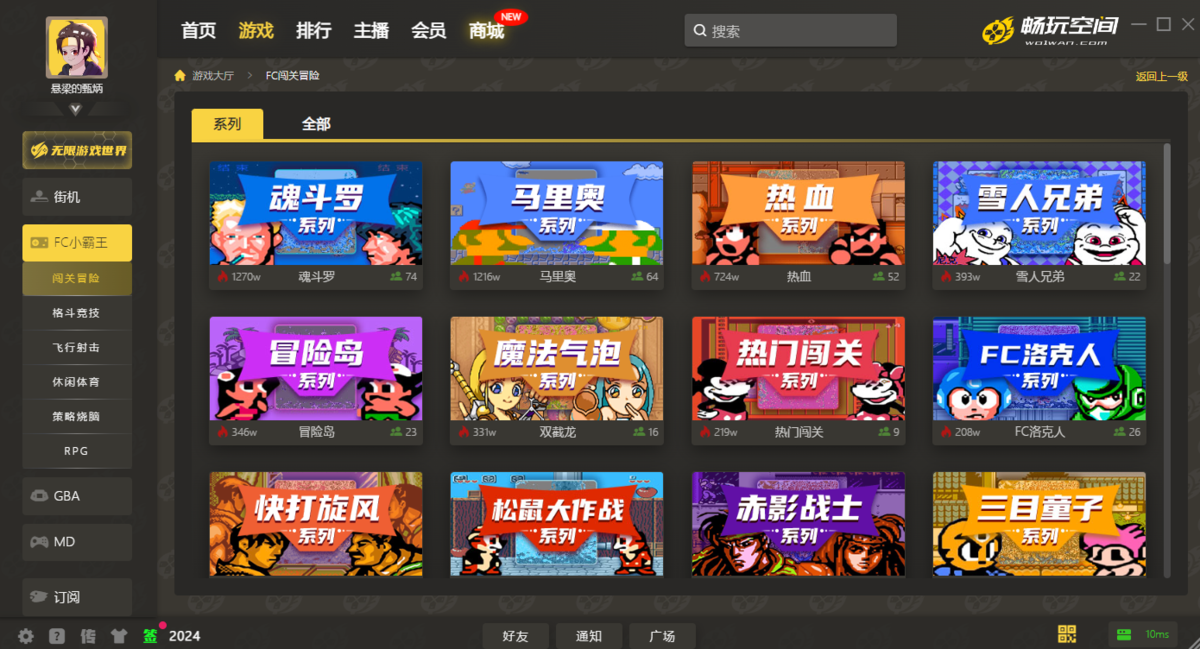Open the 首页 top menu item
This screenshot has width=1200, height=649.
[x=198, y=31]
